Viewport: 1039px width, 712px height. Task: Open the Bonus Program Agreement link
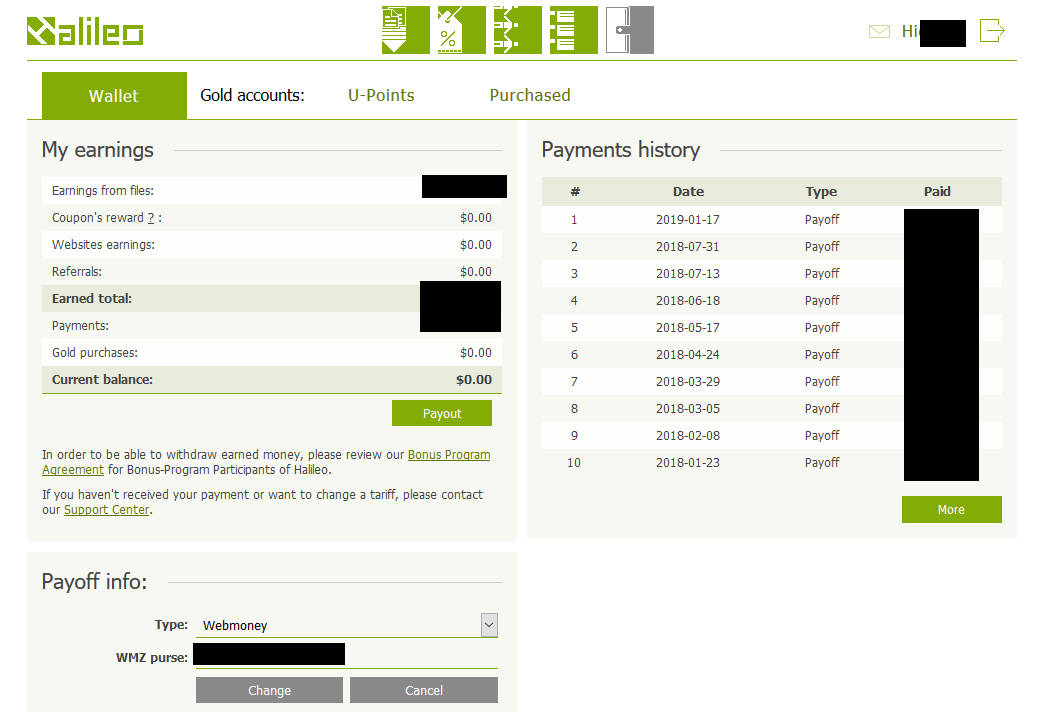(x=448, y=455)
